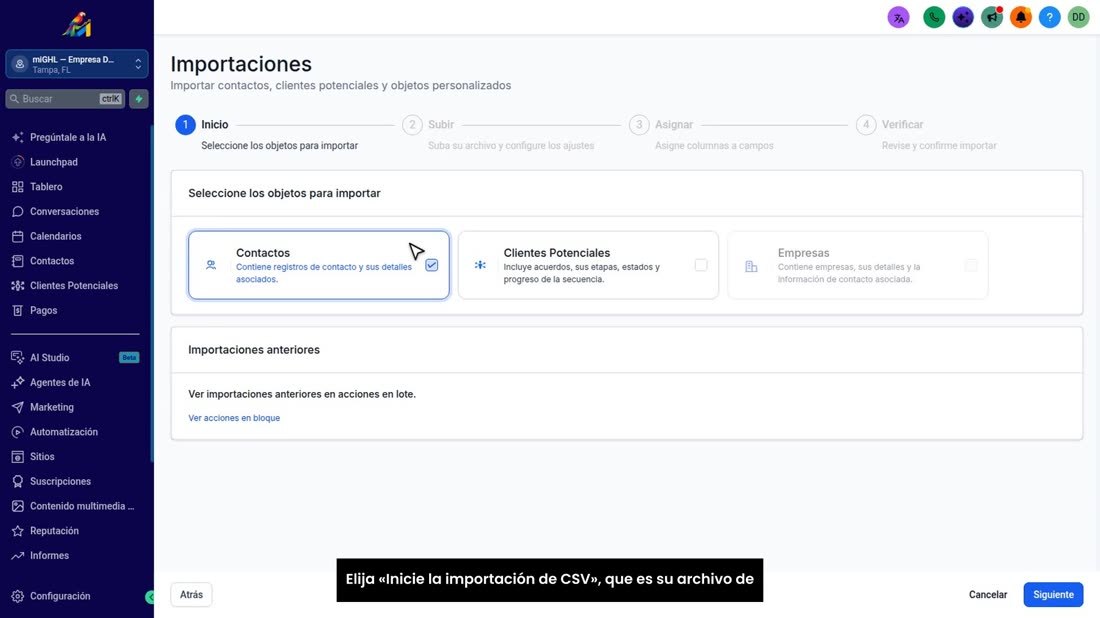Click the parrot logo in the sidebar

click(x=76, y=25)
